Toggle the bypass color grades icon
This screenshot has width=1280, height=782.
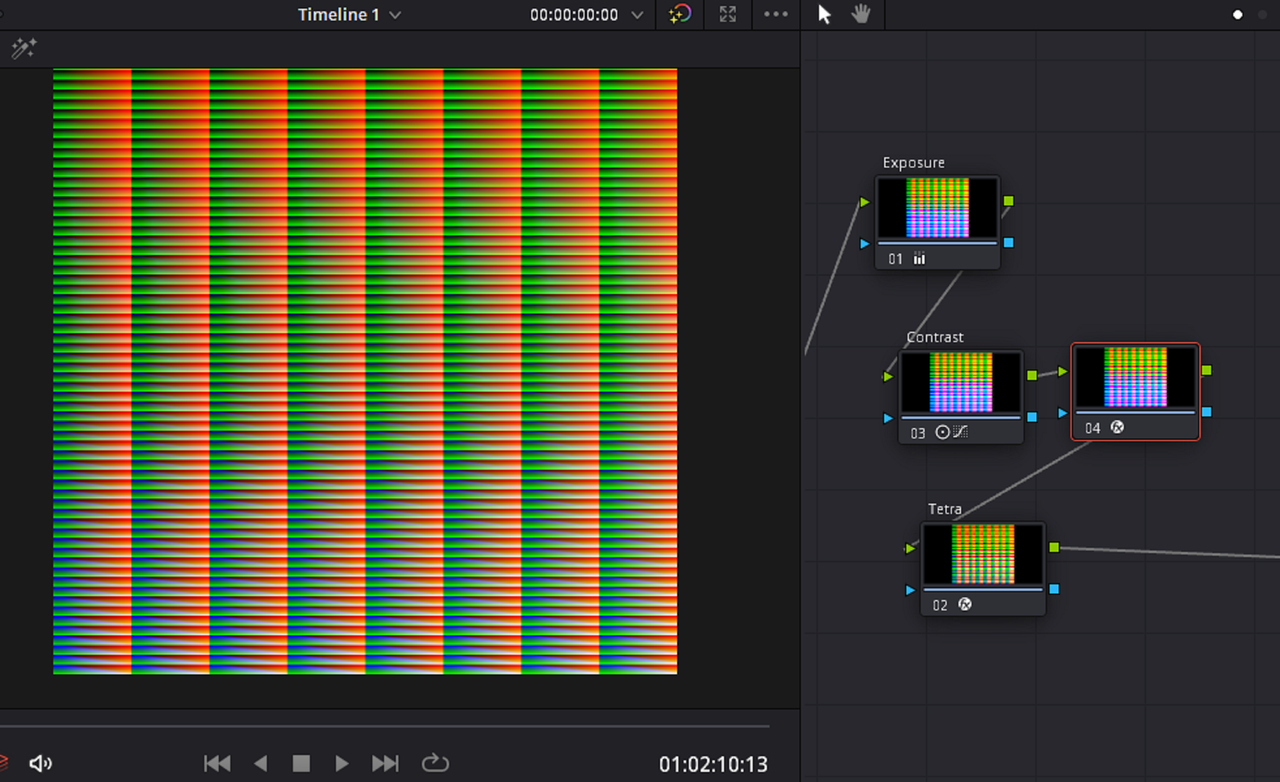coord(680,14)
